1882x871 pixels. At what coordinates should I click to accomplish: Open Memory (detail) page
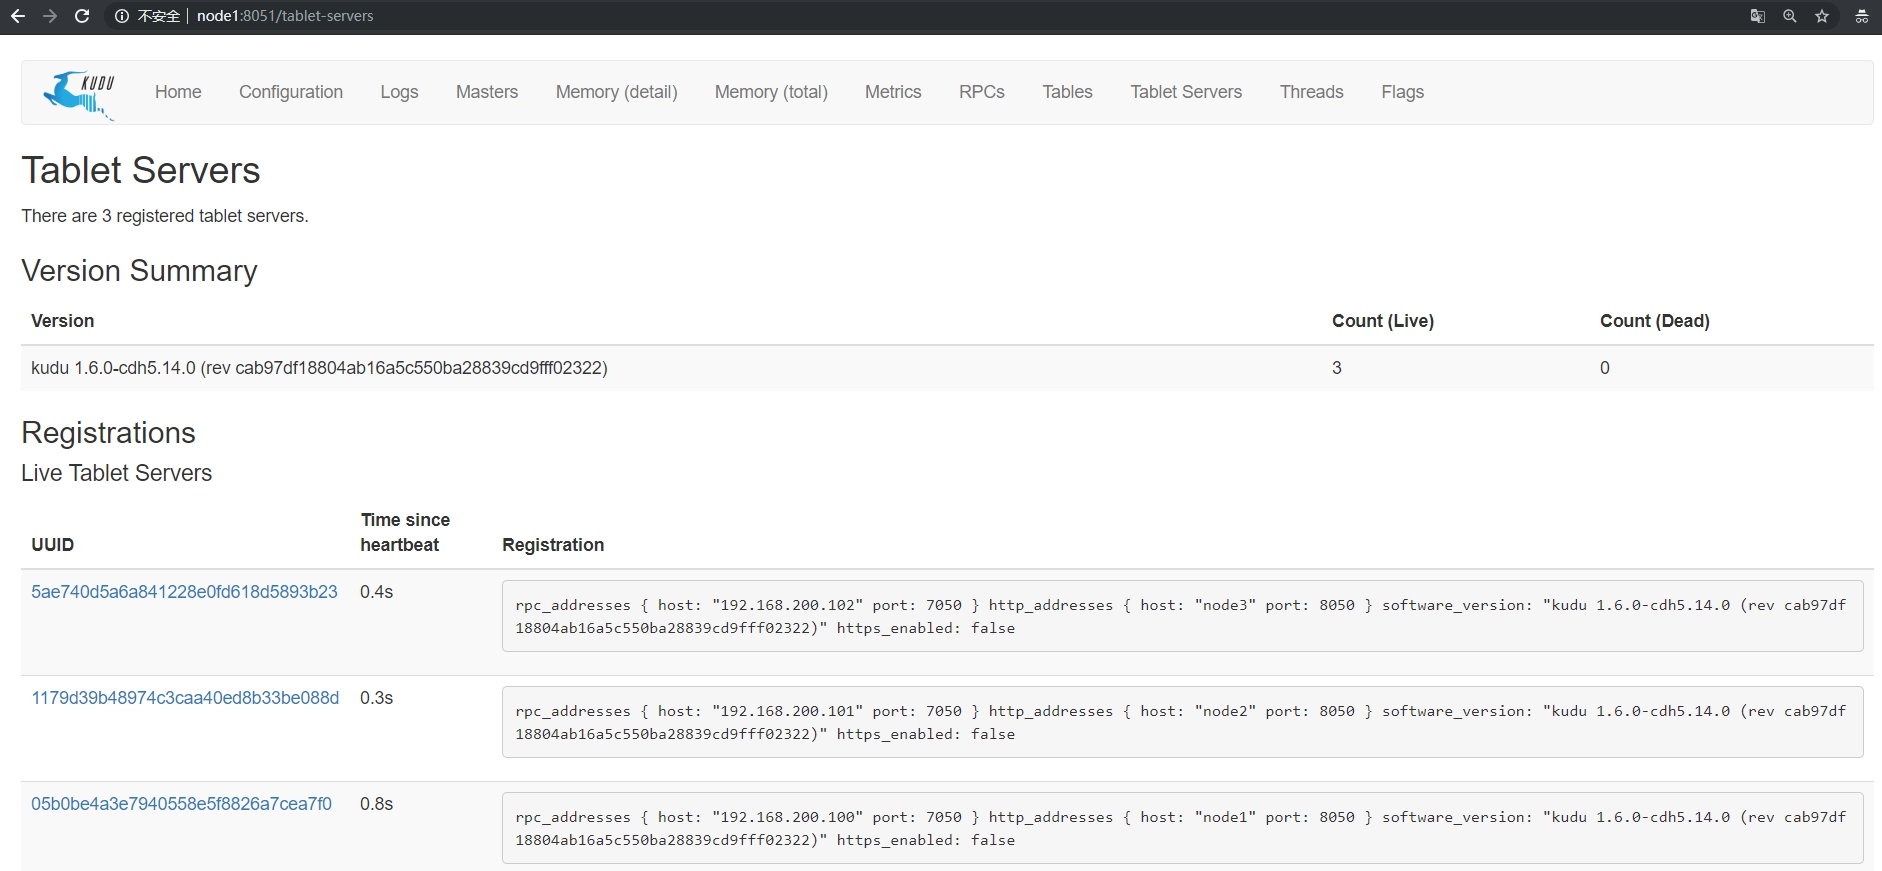tap(616, 92)
